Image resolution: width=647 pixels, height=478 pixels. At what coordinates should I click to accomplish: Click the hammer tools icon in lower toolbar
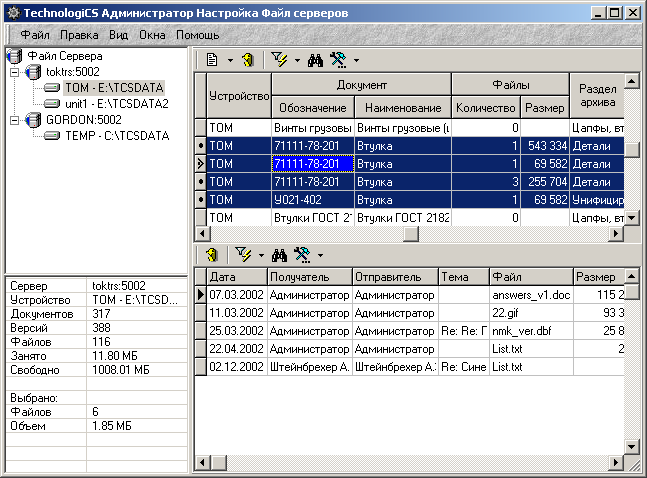click(302, 256)
